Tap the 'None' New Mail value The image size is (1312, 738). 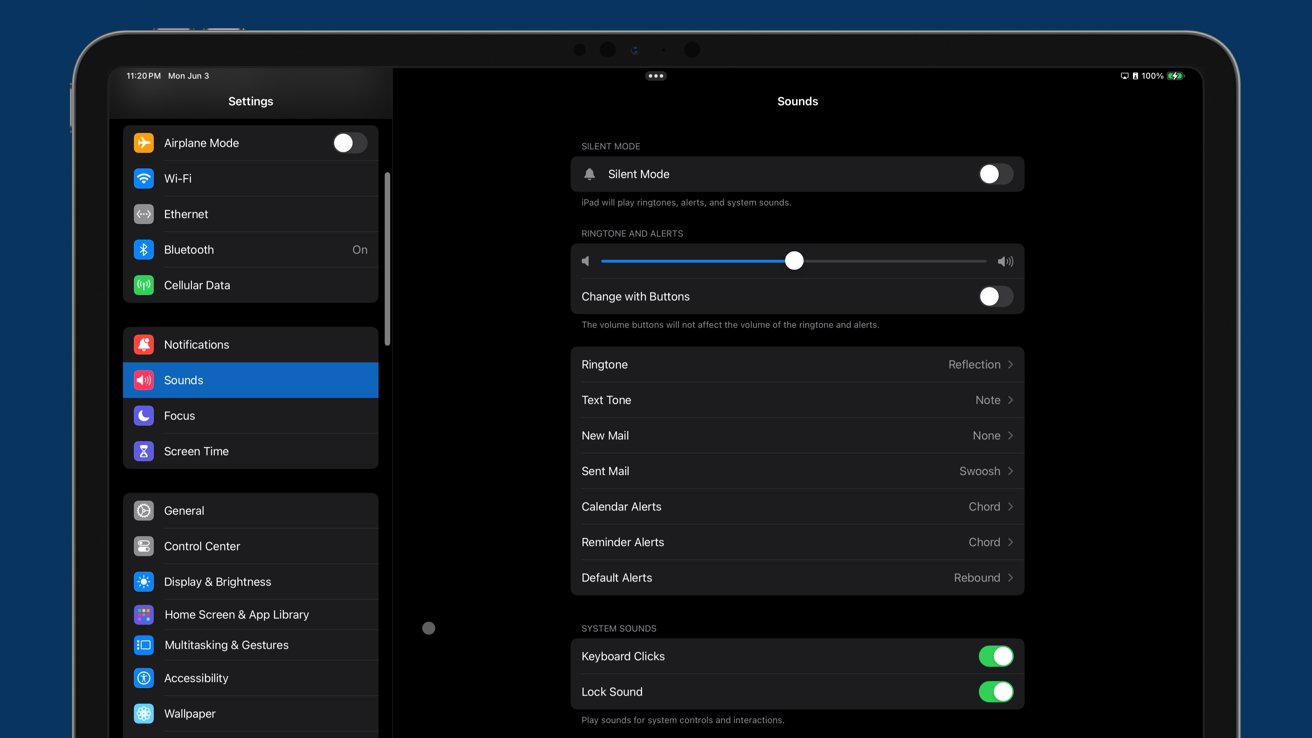(986, 436)
